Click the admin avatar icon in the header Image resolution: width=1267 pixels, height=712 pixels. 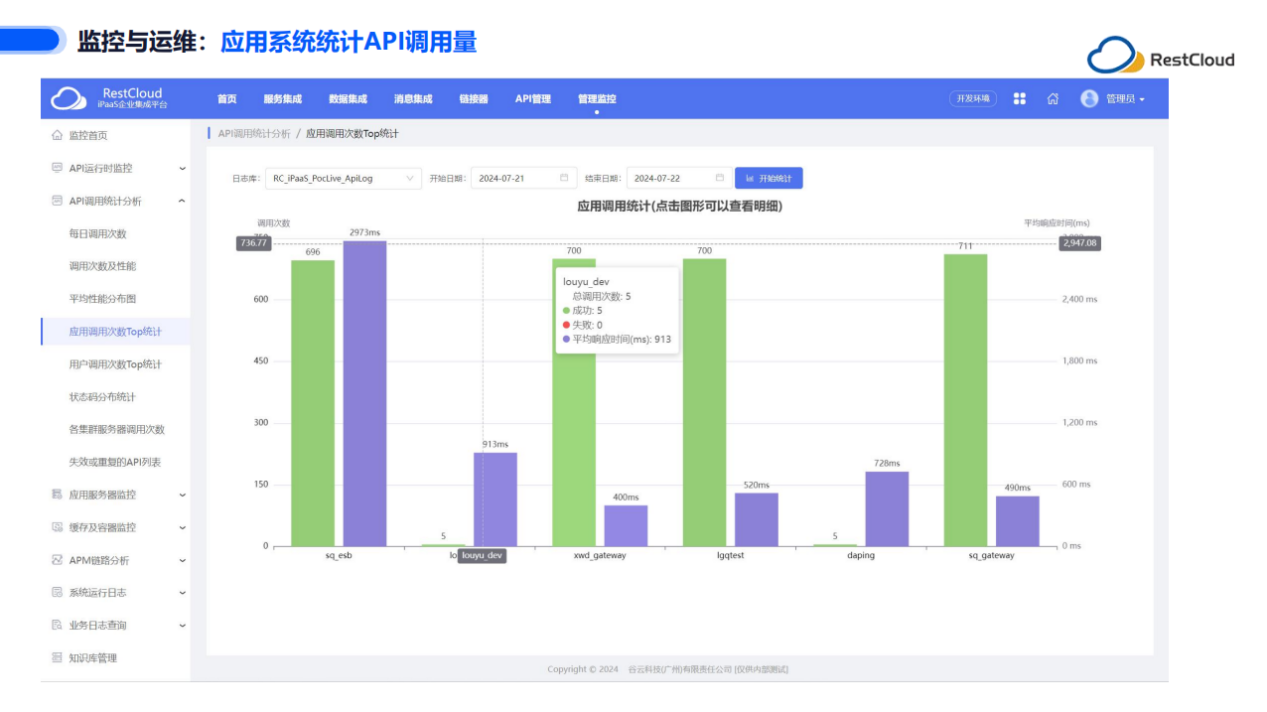pos(1089,98)
